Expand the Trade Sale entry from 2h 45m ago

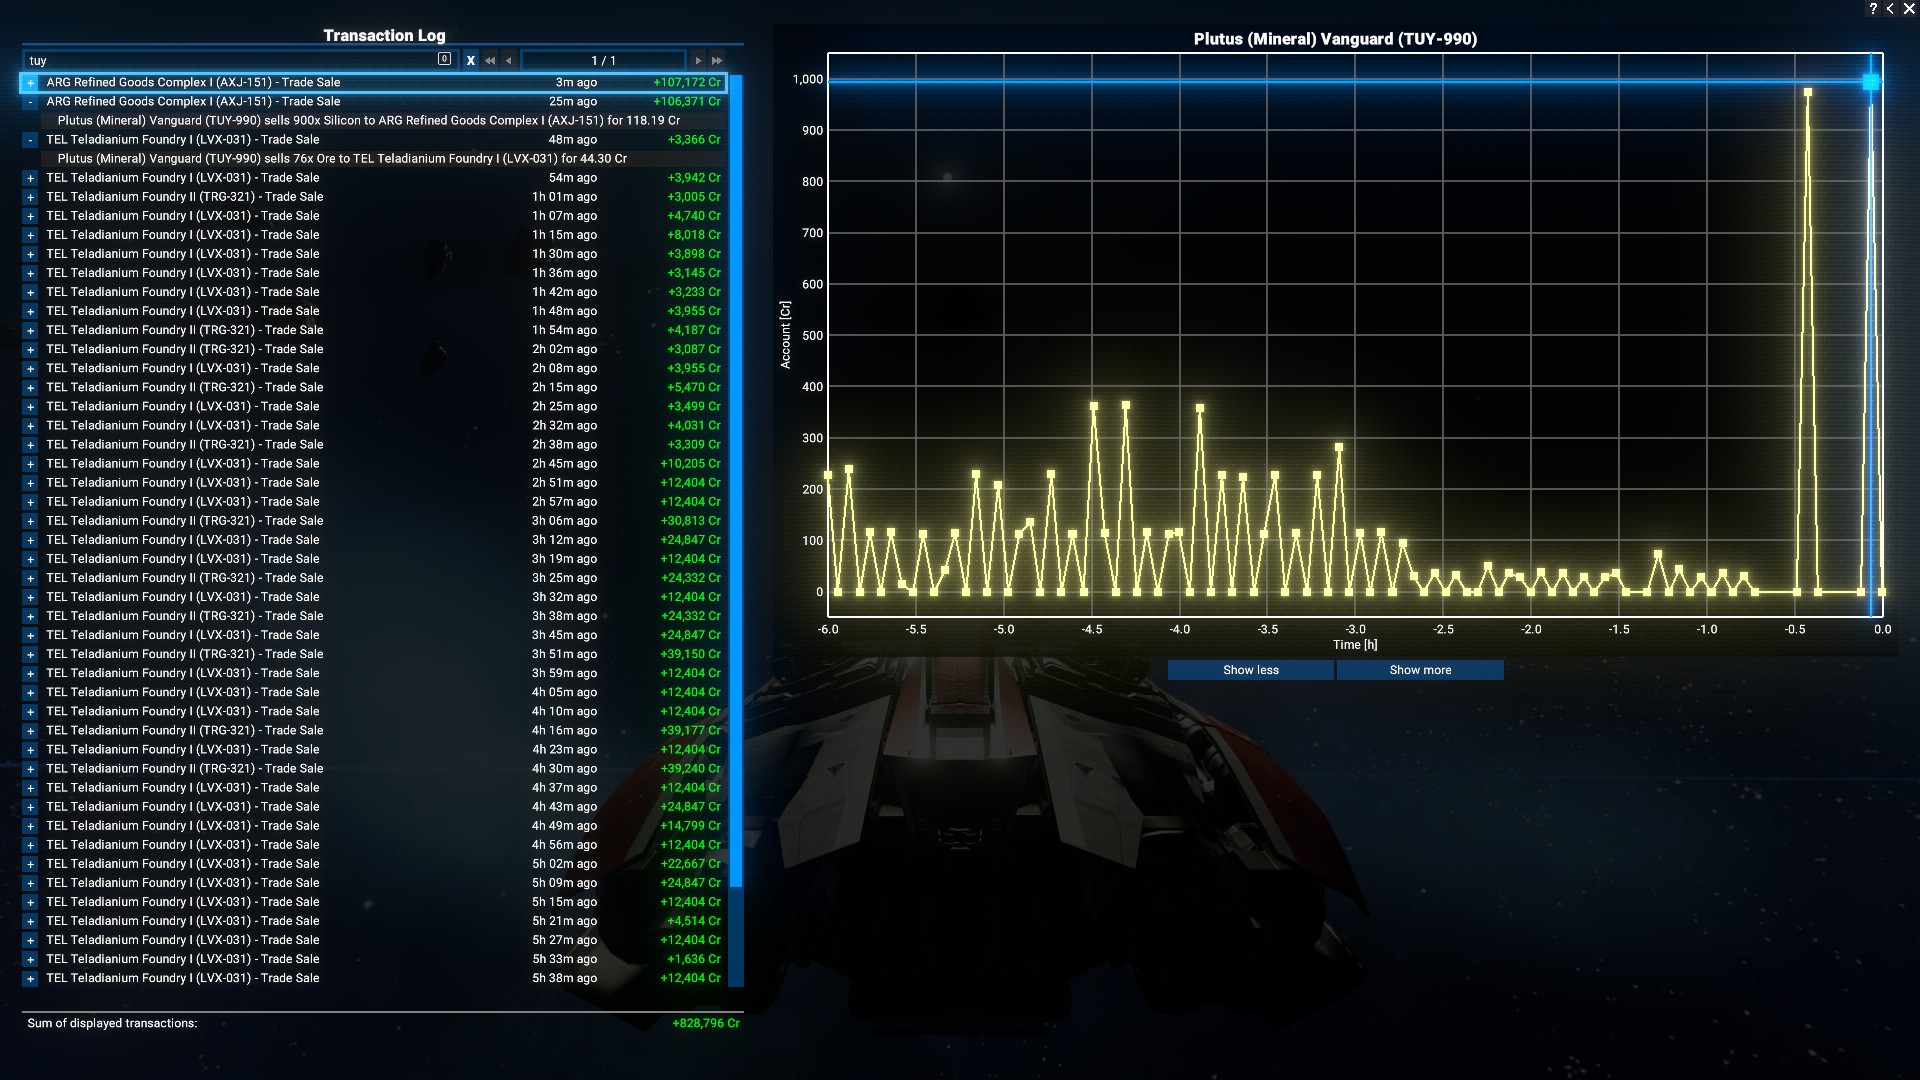pos(30,464)
